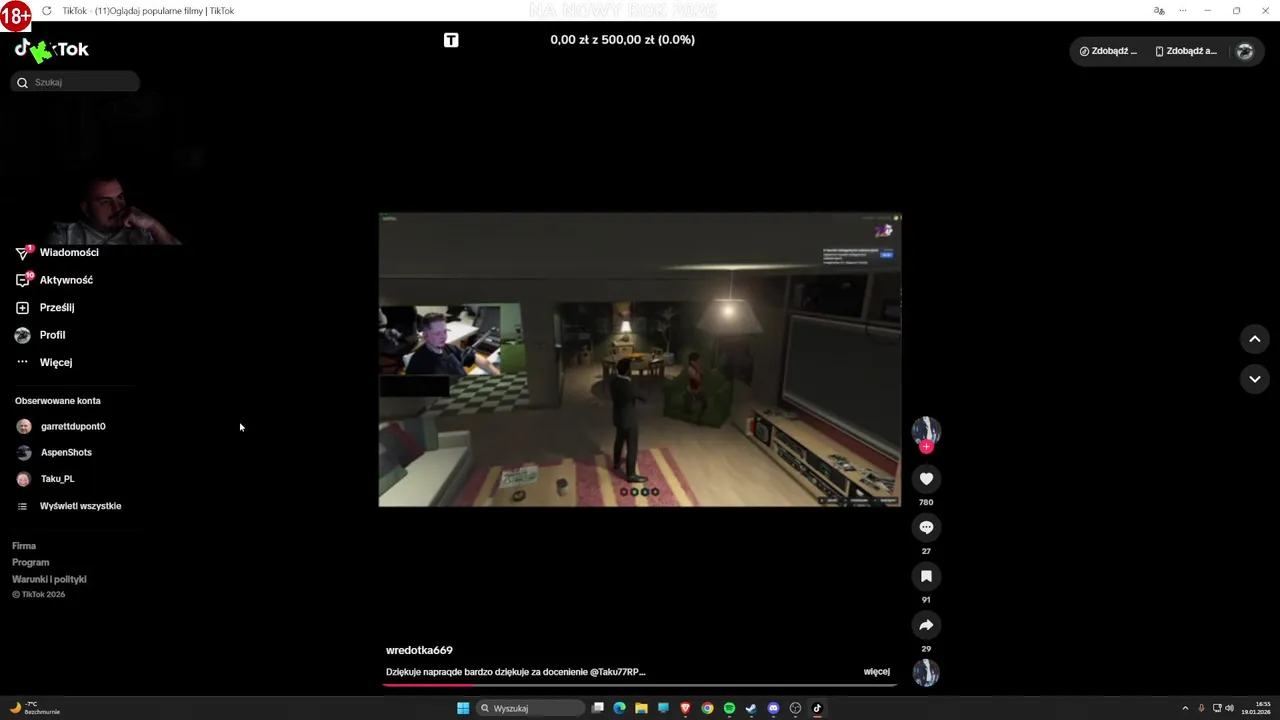1280x720 pixels.
Task: Follow creator via red plus on avatar
Action: pos(926,447)
